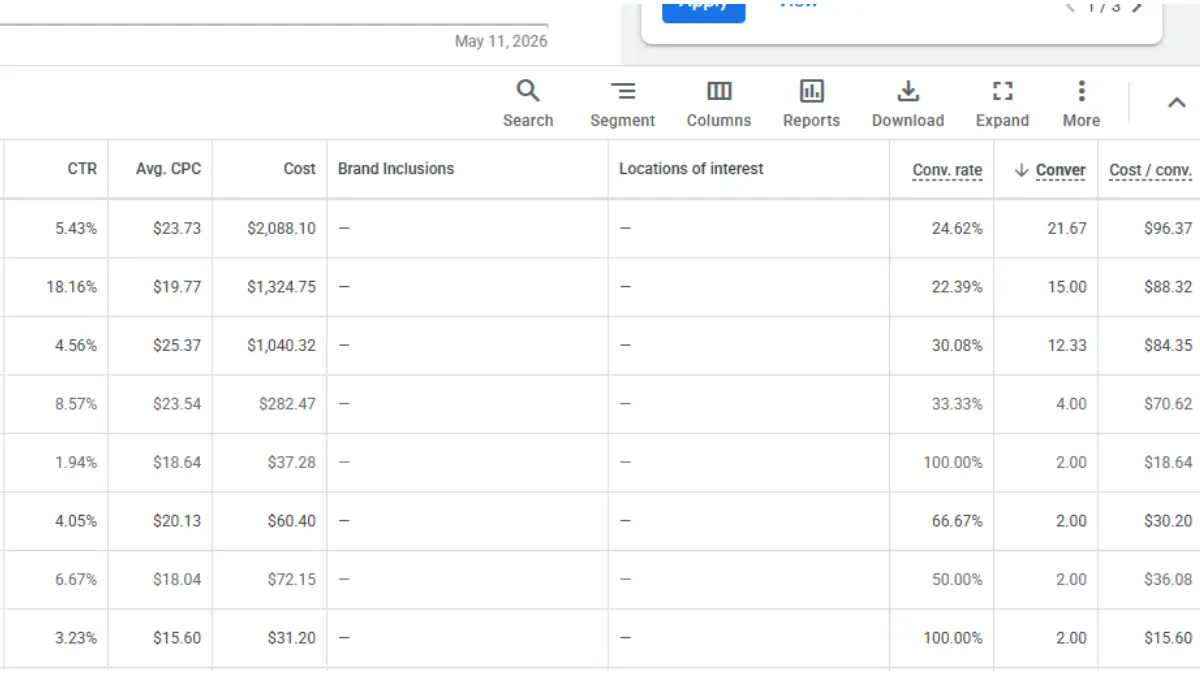Viewport: 1200px width, 675px height.
Task: Select the $2,088.10 cost cell
Action: (281, 228)
